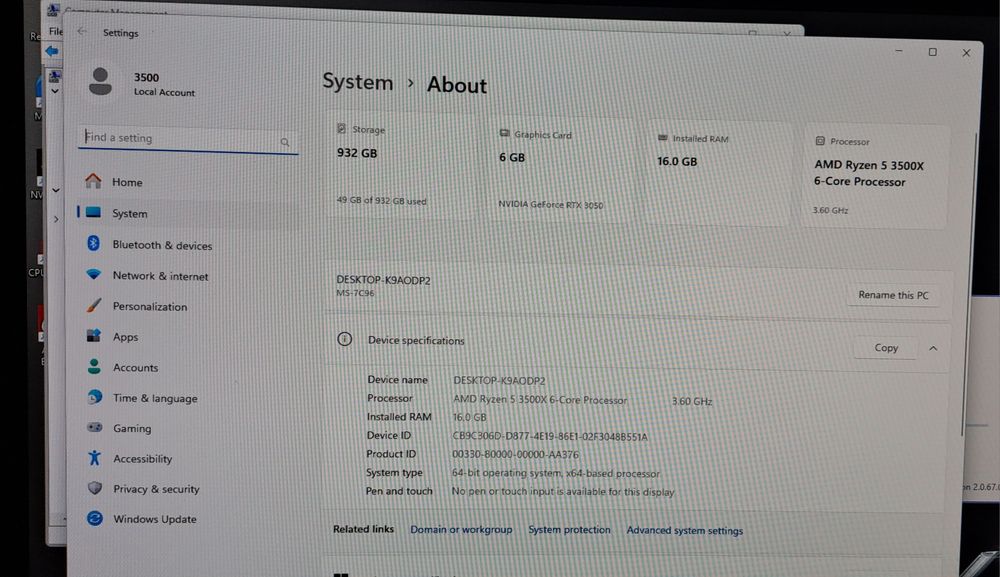Open the Storage card
The image size is (1000, 577).
pos(402,166)
